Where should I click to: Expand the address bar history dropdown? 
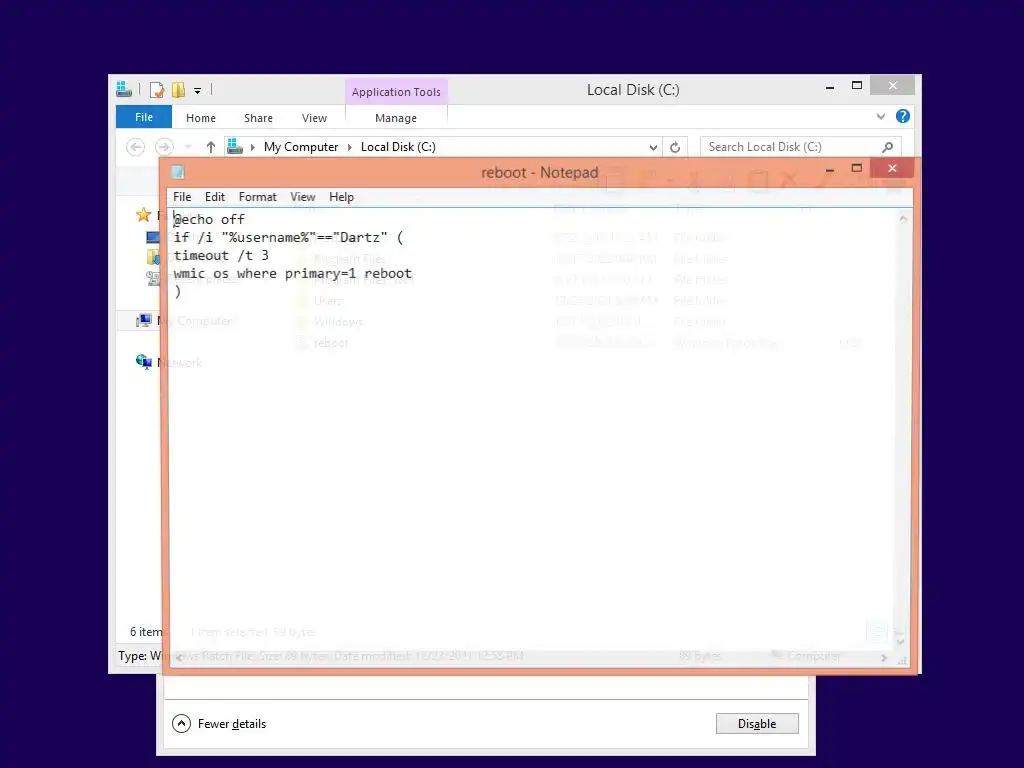pos(652,147)
